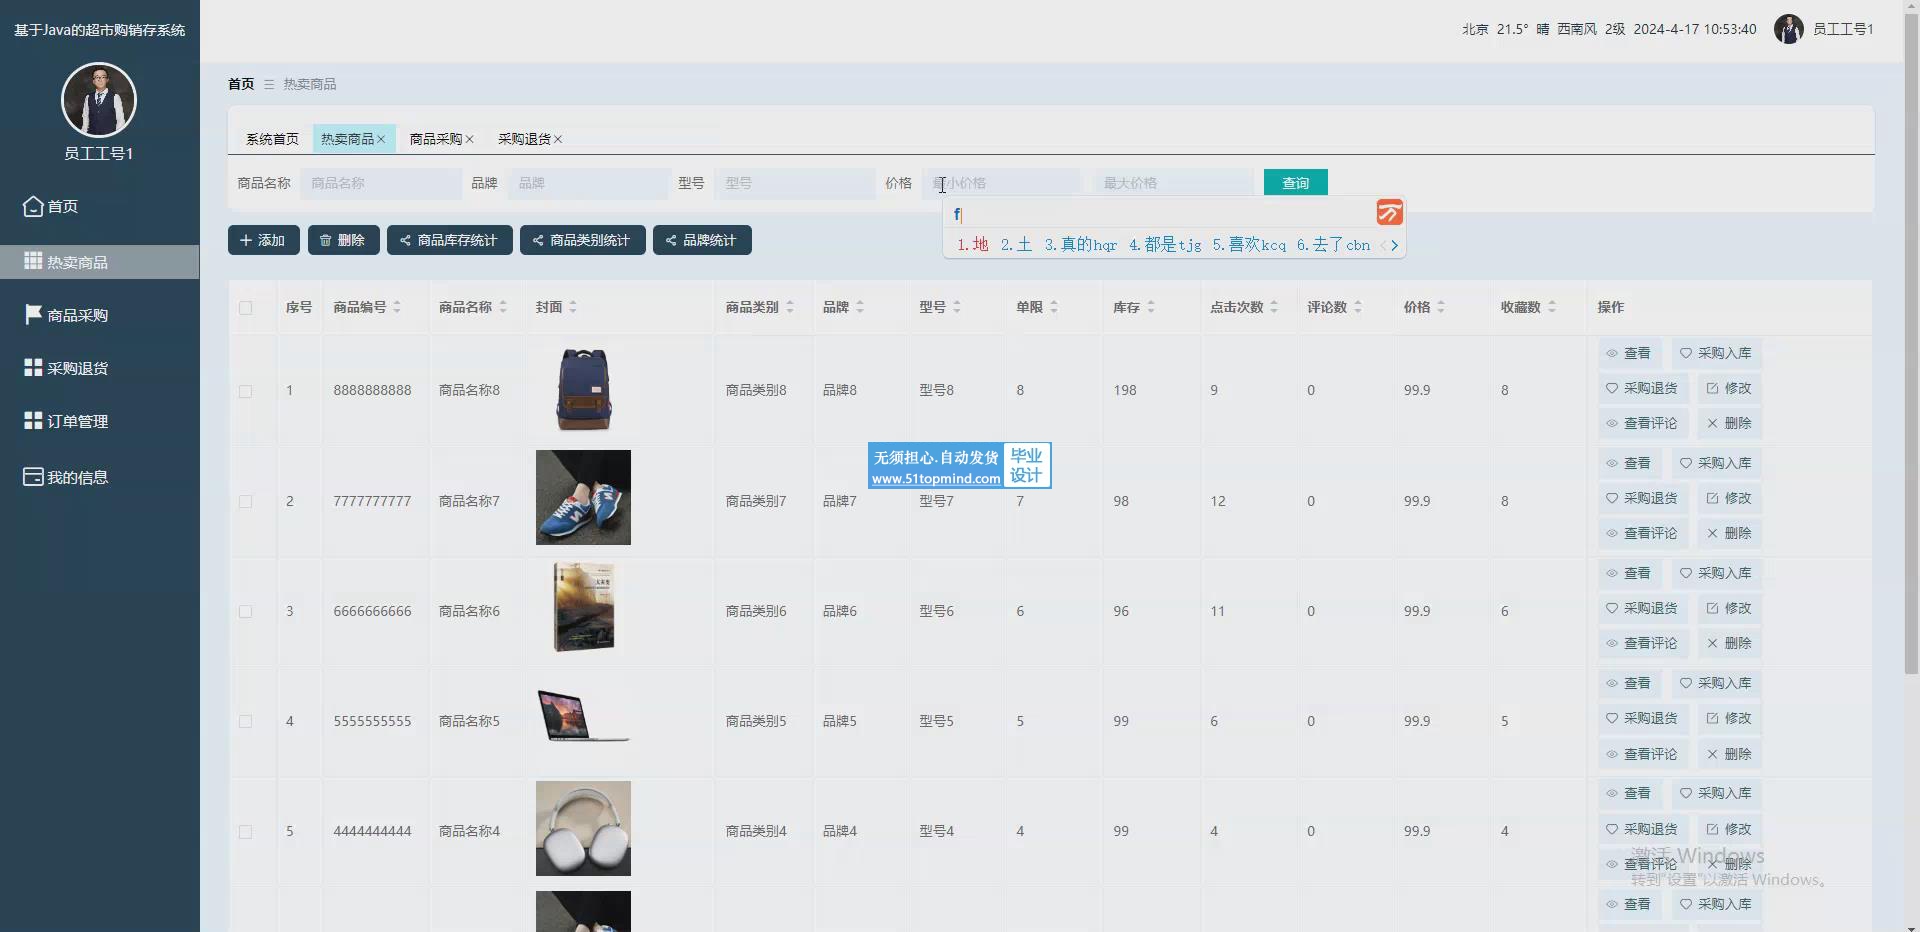The width and height of the screenshot is (1920, 932).
Task: Click 采购退货 for 商品名称5 row
Action: coord(1642,718)
